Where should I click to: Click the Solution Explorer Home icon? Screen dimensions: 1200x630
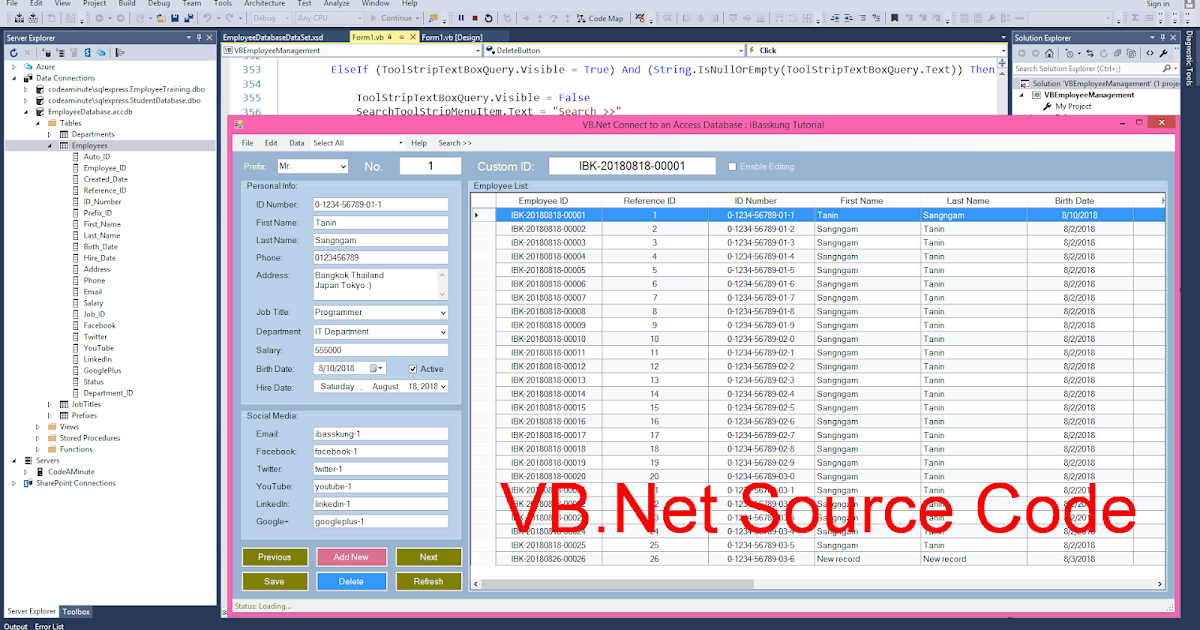1048,53
